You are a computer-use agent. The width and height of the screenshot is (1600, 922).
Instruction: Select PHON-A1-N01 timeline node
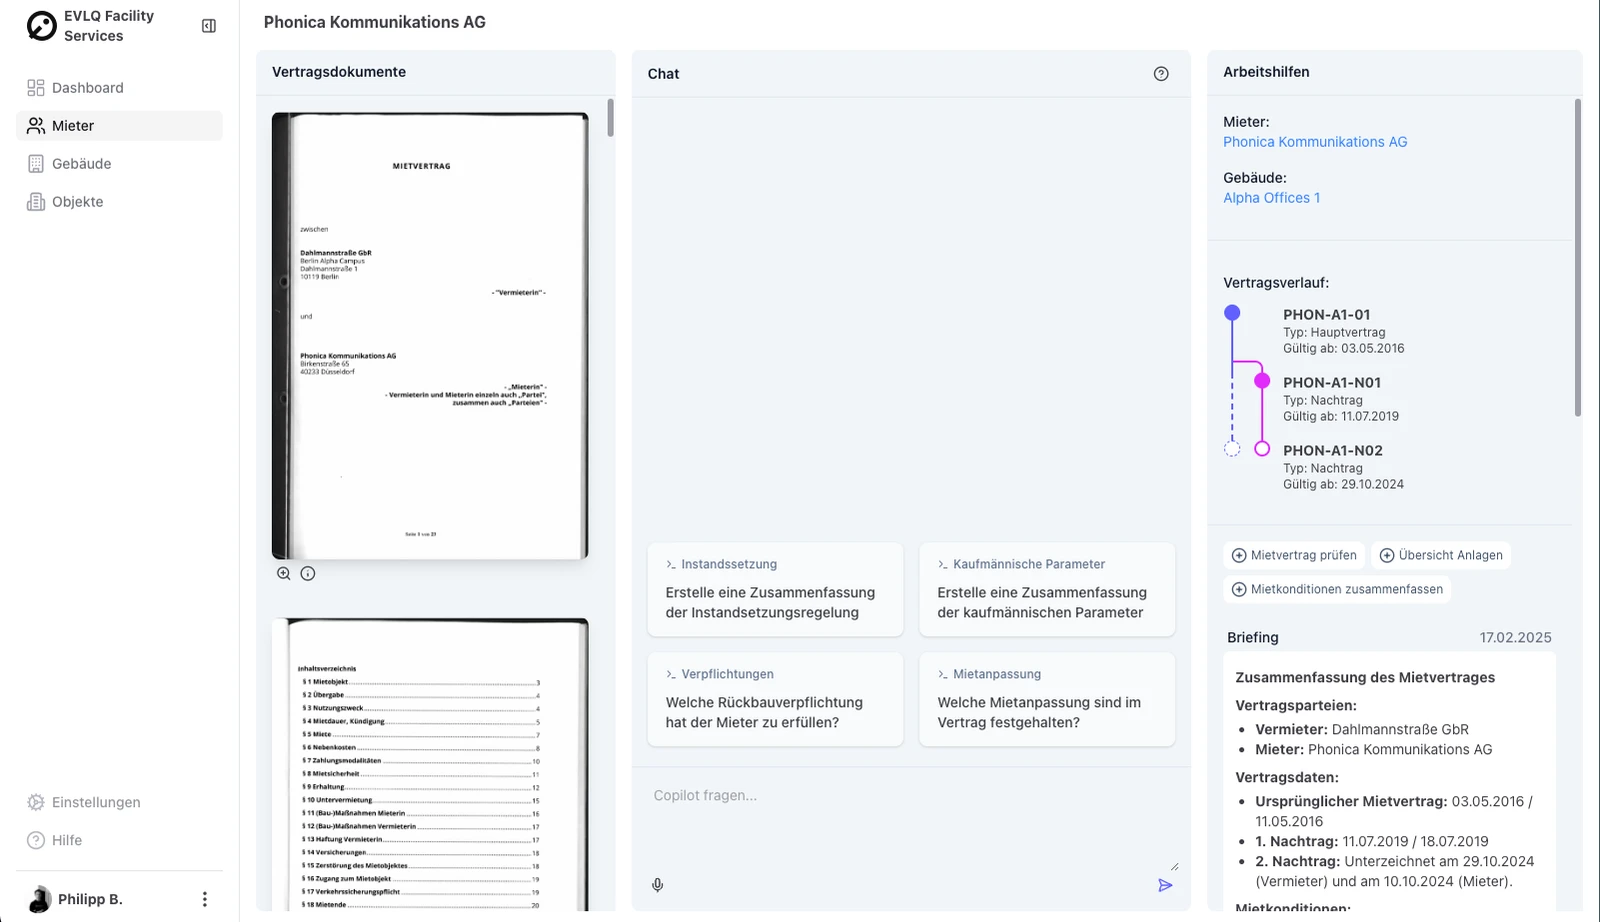point(1262,381)
